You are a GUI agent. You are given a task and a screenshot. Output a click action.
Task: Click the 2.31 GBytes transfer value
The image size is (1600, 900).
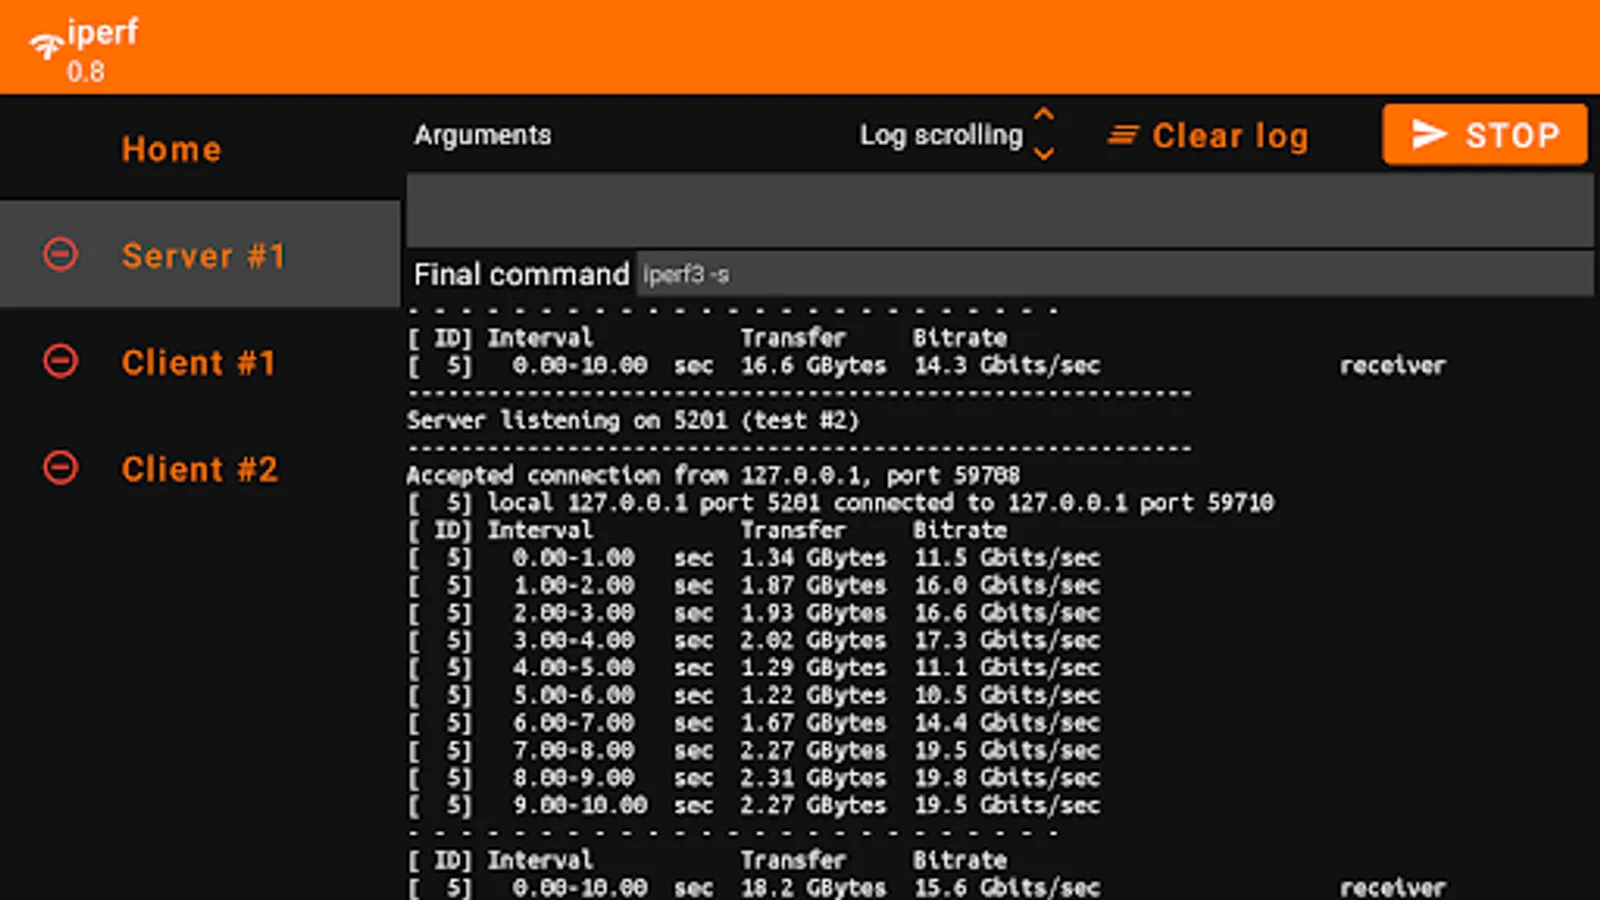pos(813,777)
